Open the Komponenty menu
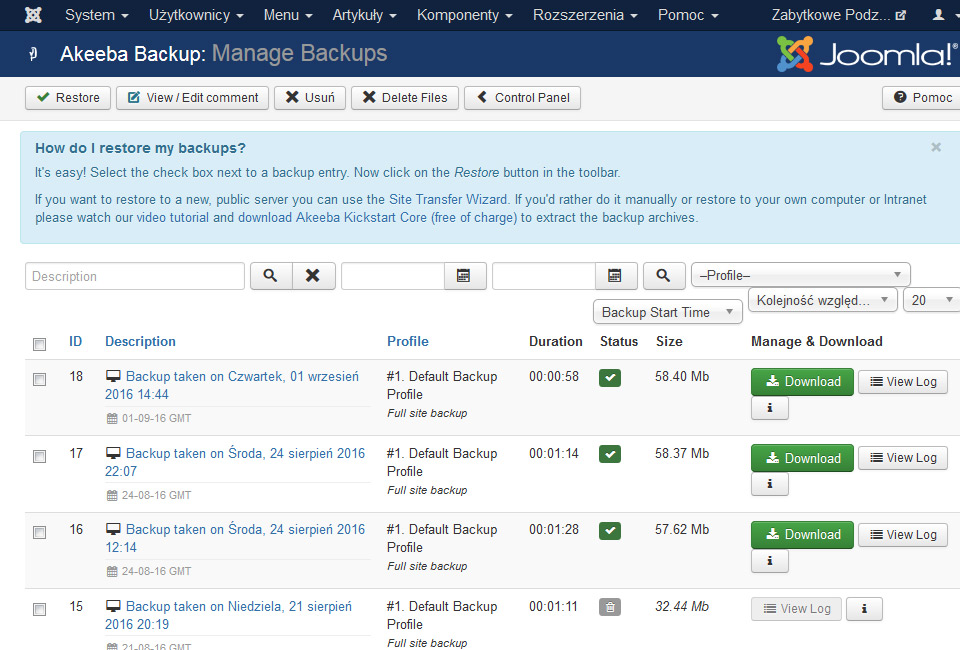 465,15
